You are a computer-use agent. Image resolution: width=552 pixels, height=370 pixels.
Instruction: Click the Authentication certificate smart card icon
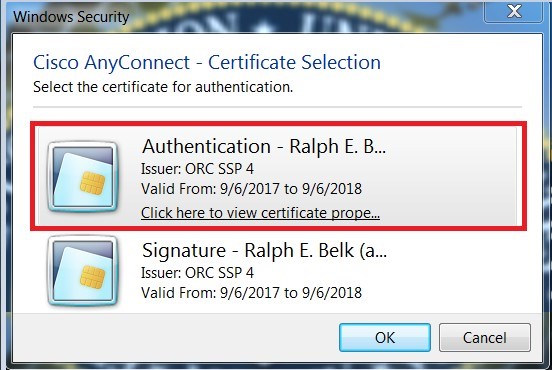82,177
